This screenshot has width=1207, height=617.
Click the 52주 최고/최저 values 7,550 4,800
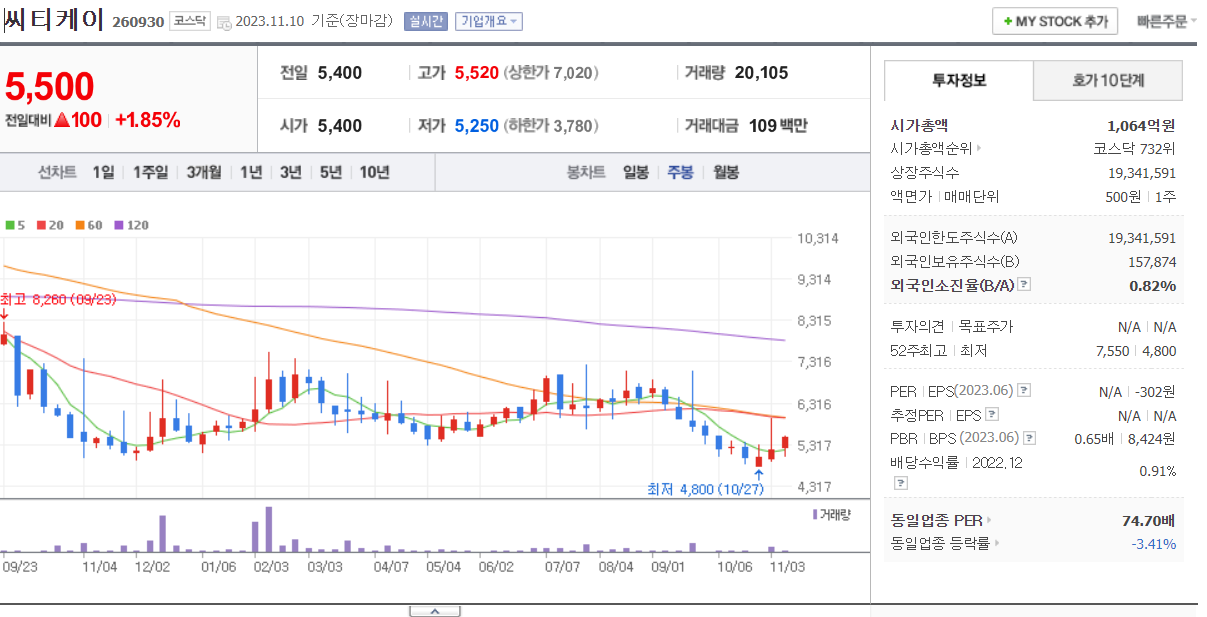1136,351
